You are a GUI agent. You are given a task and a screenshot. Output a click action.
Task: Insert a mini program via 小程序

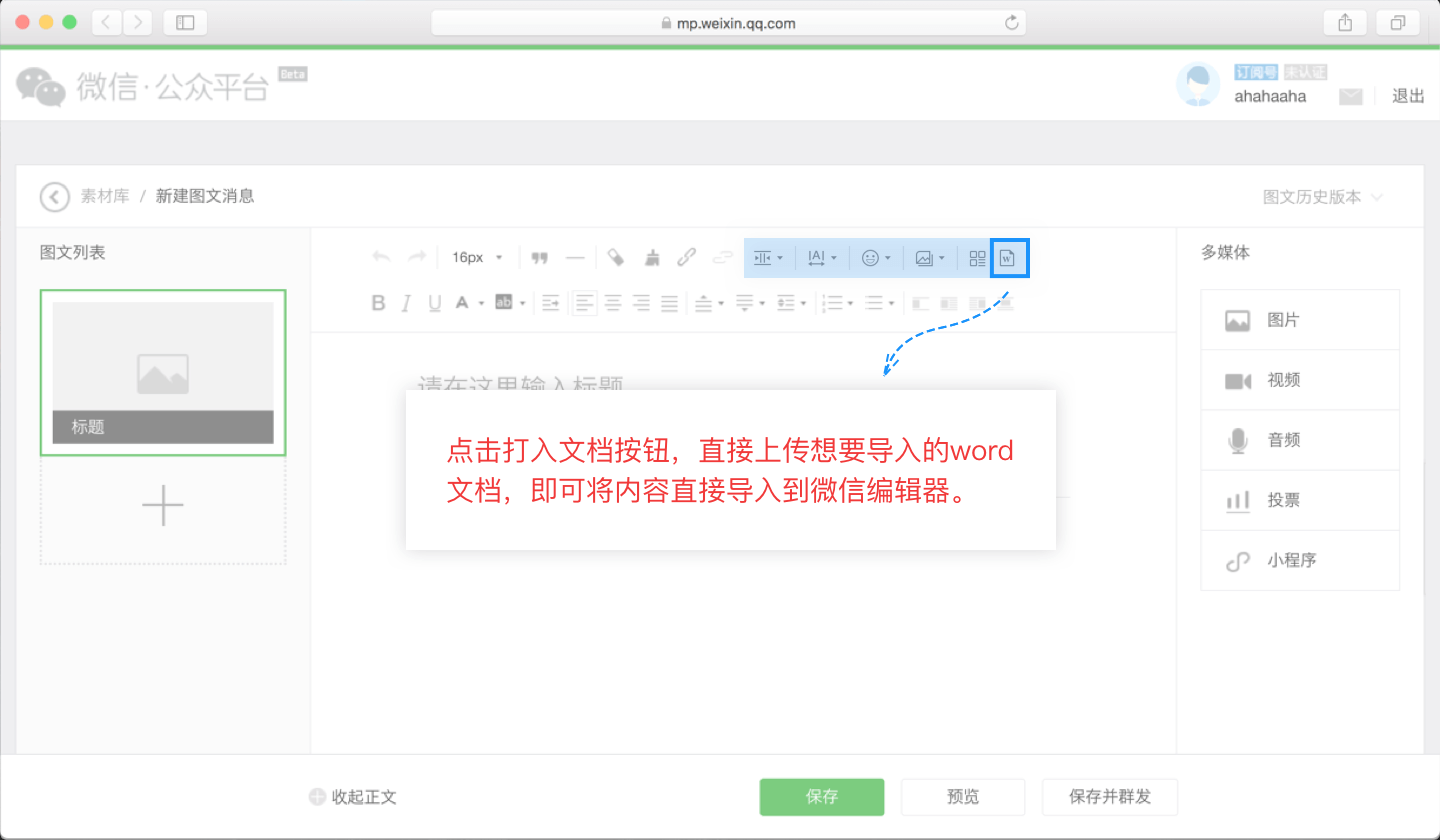(x=1300, y=560)
